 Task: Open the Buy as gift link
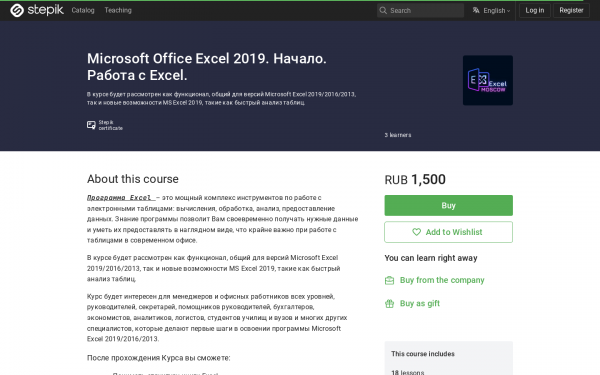point(420,303)
